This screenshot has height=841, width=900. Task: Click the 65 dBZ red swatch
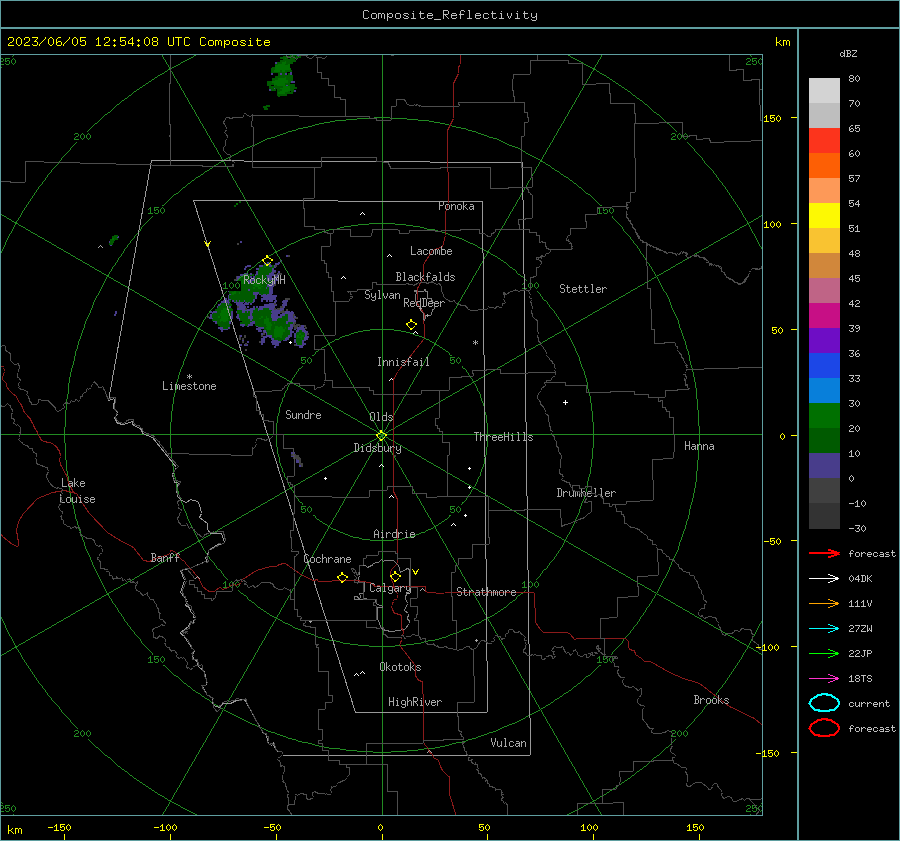tap(824, 141)
